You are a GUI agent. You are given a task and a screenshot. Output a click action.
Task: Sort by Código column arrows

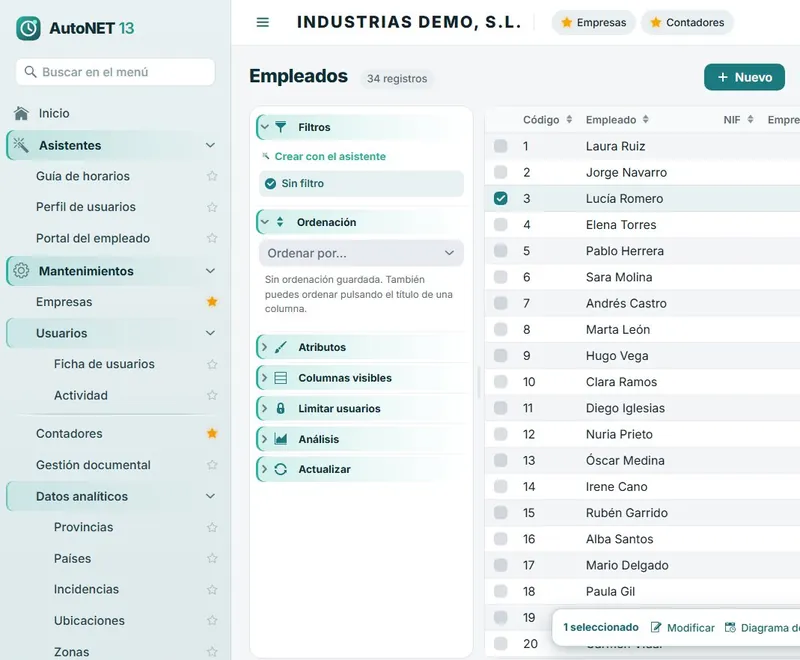click(x=569, y=119)
